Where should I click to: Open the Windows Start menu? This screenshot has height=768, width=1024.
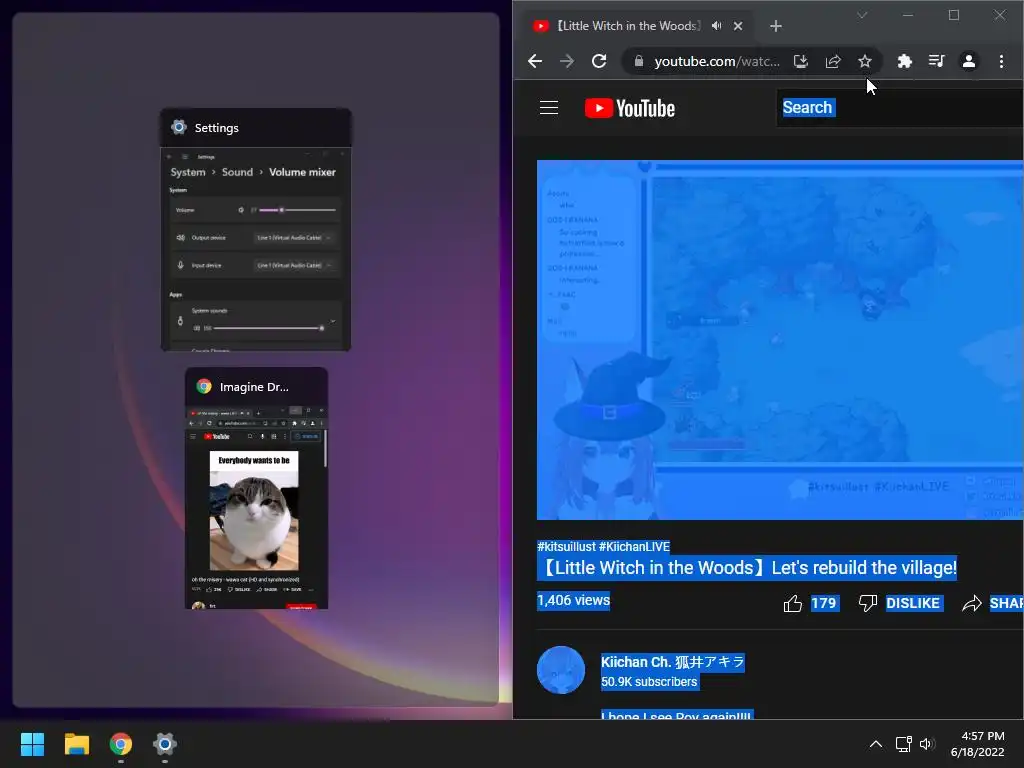(x=32, y=744)
